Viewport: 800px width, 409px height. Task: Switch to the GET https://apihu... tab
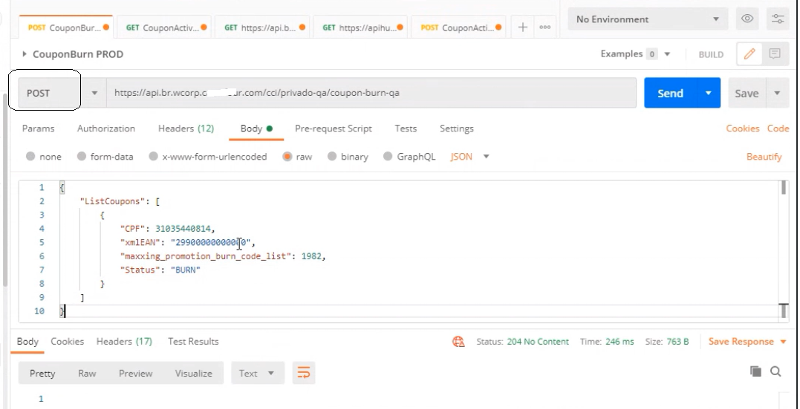pyautogui.click(x=360, y=28)
